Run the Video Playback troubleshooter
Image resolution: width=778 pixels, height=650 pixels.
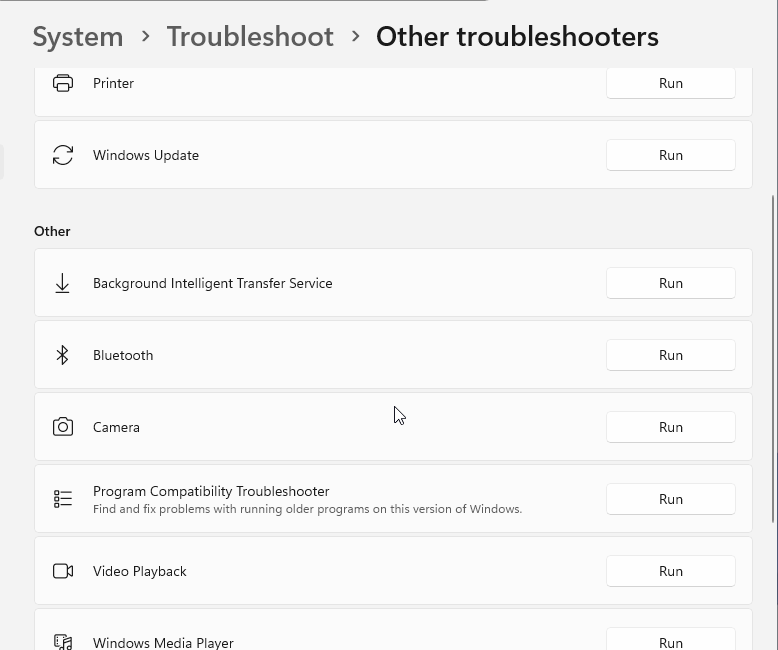pos(671,571)
